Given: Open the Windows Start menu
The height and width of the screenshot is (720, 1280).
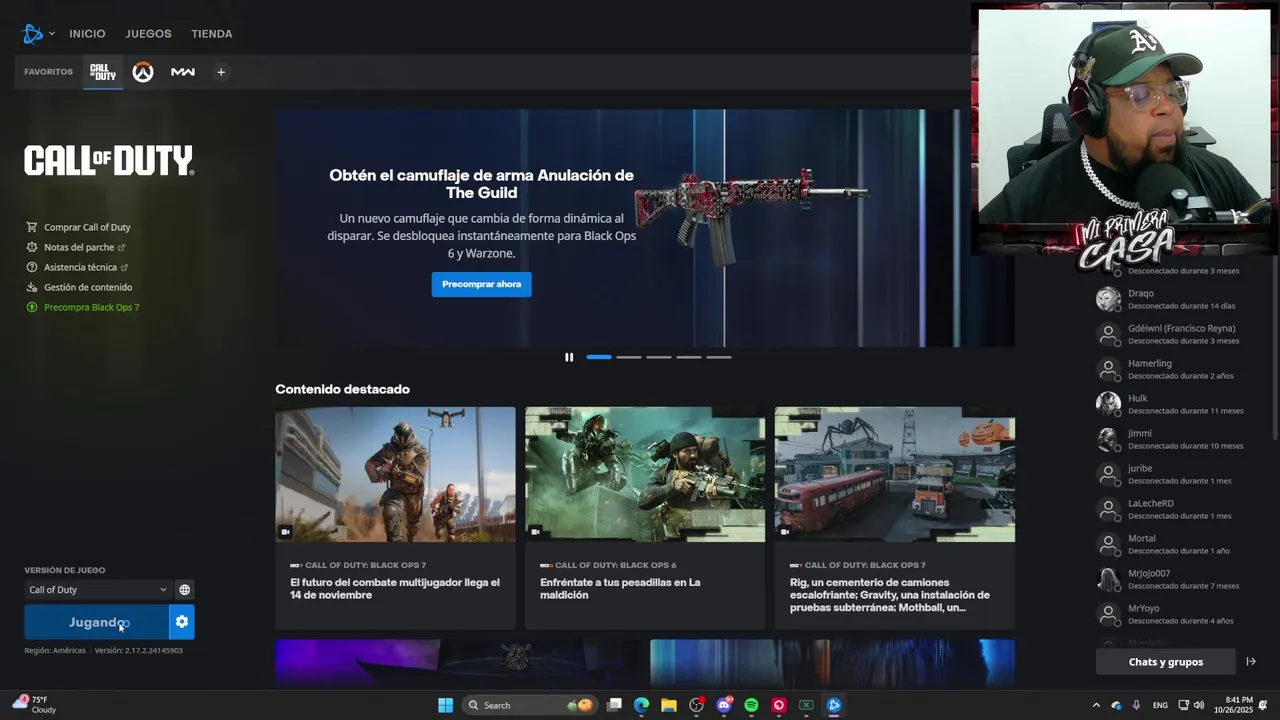Looking at the screenshot, I should 446,705.
